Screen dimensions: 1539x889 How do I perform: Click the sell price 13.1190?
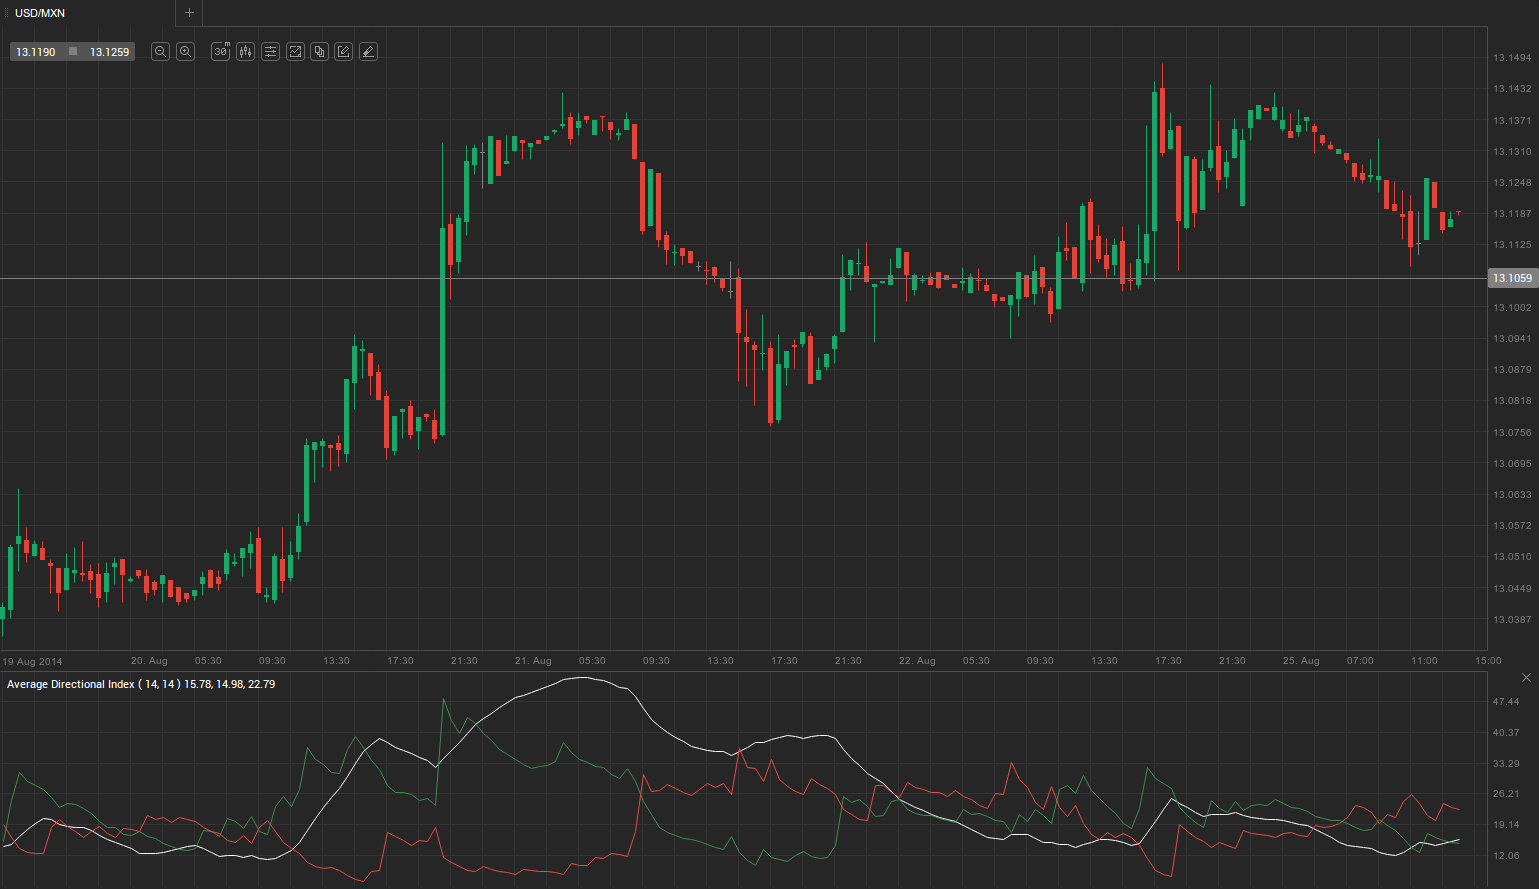(x=36, y=52)
